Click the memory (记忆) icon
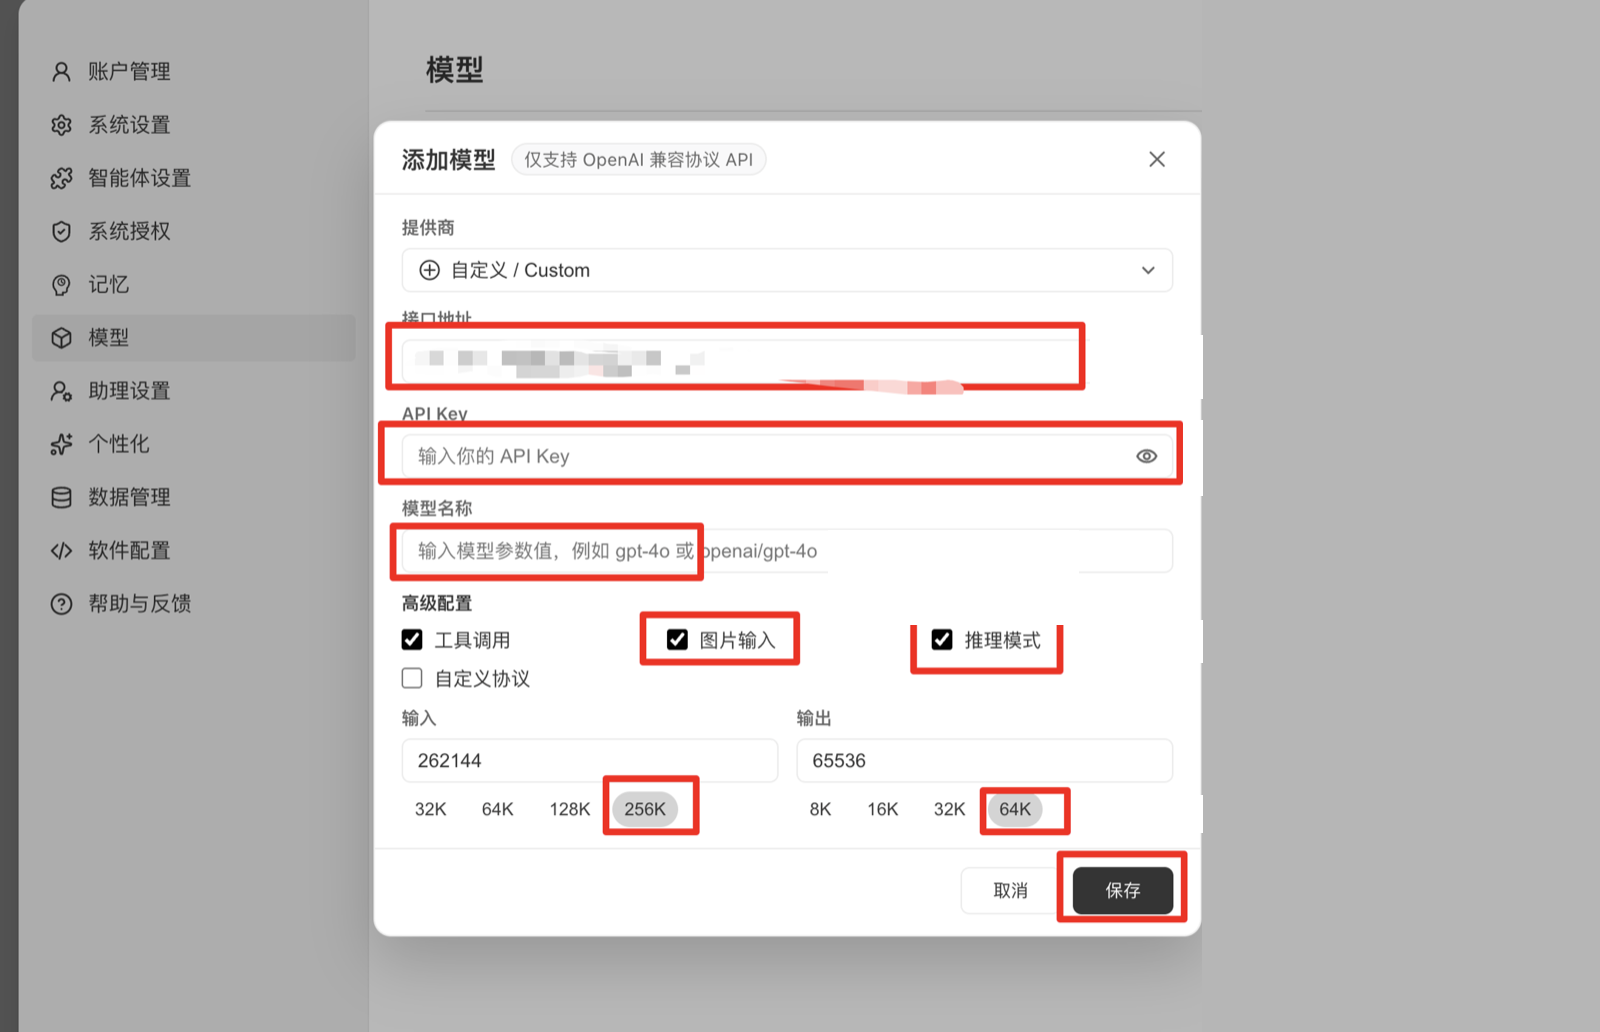The width and height of the screenshot is (1600, 1032). (61, 285)
